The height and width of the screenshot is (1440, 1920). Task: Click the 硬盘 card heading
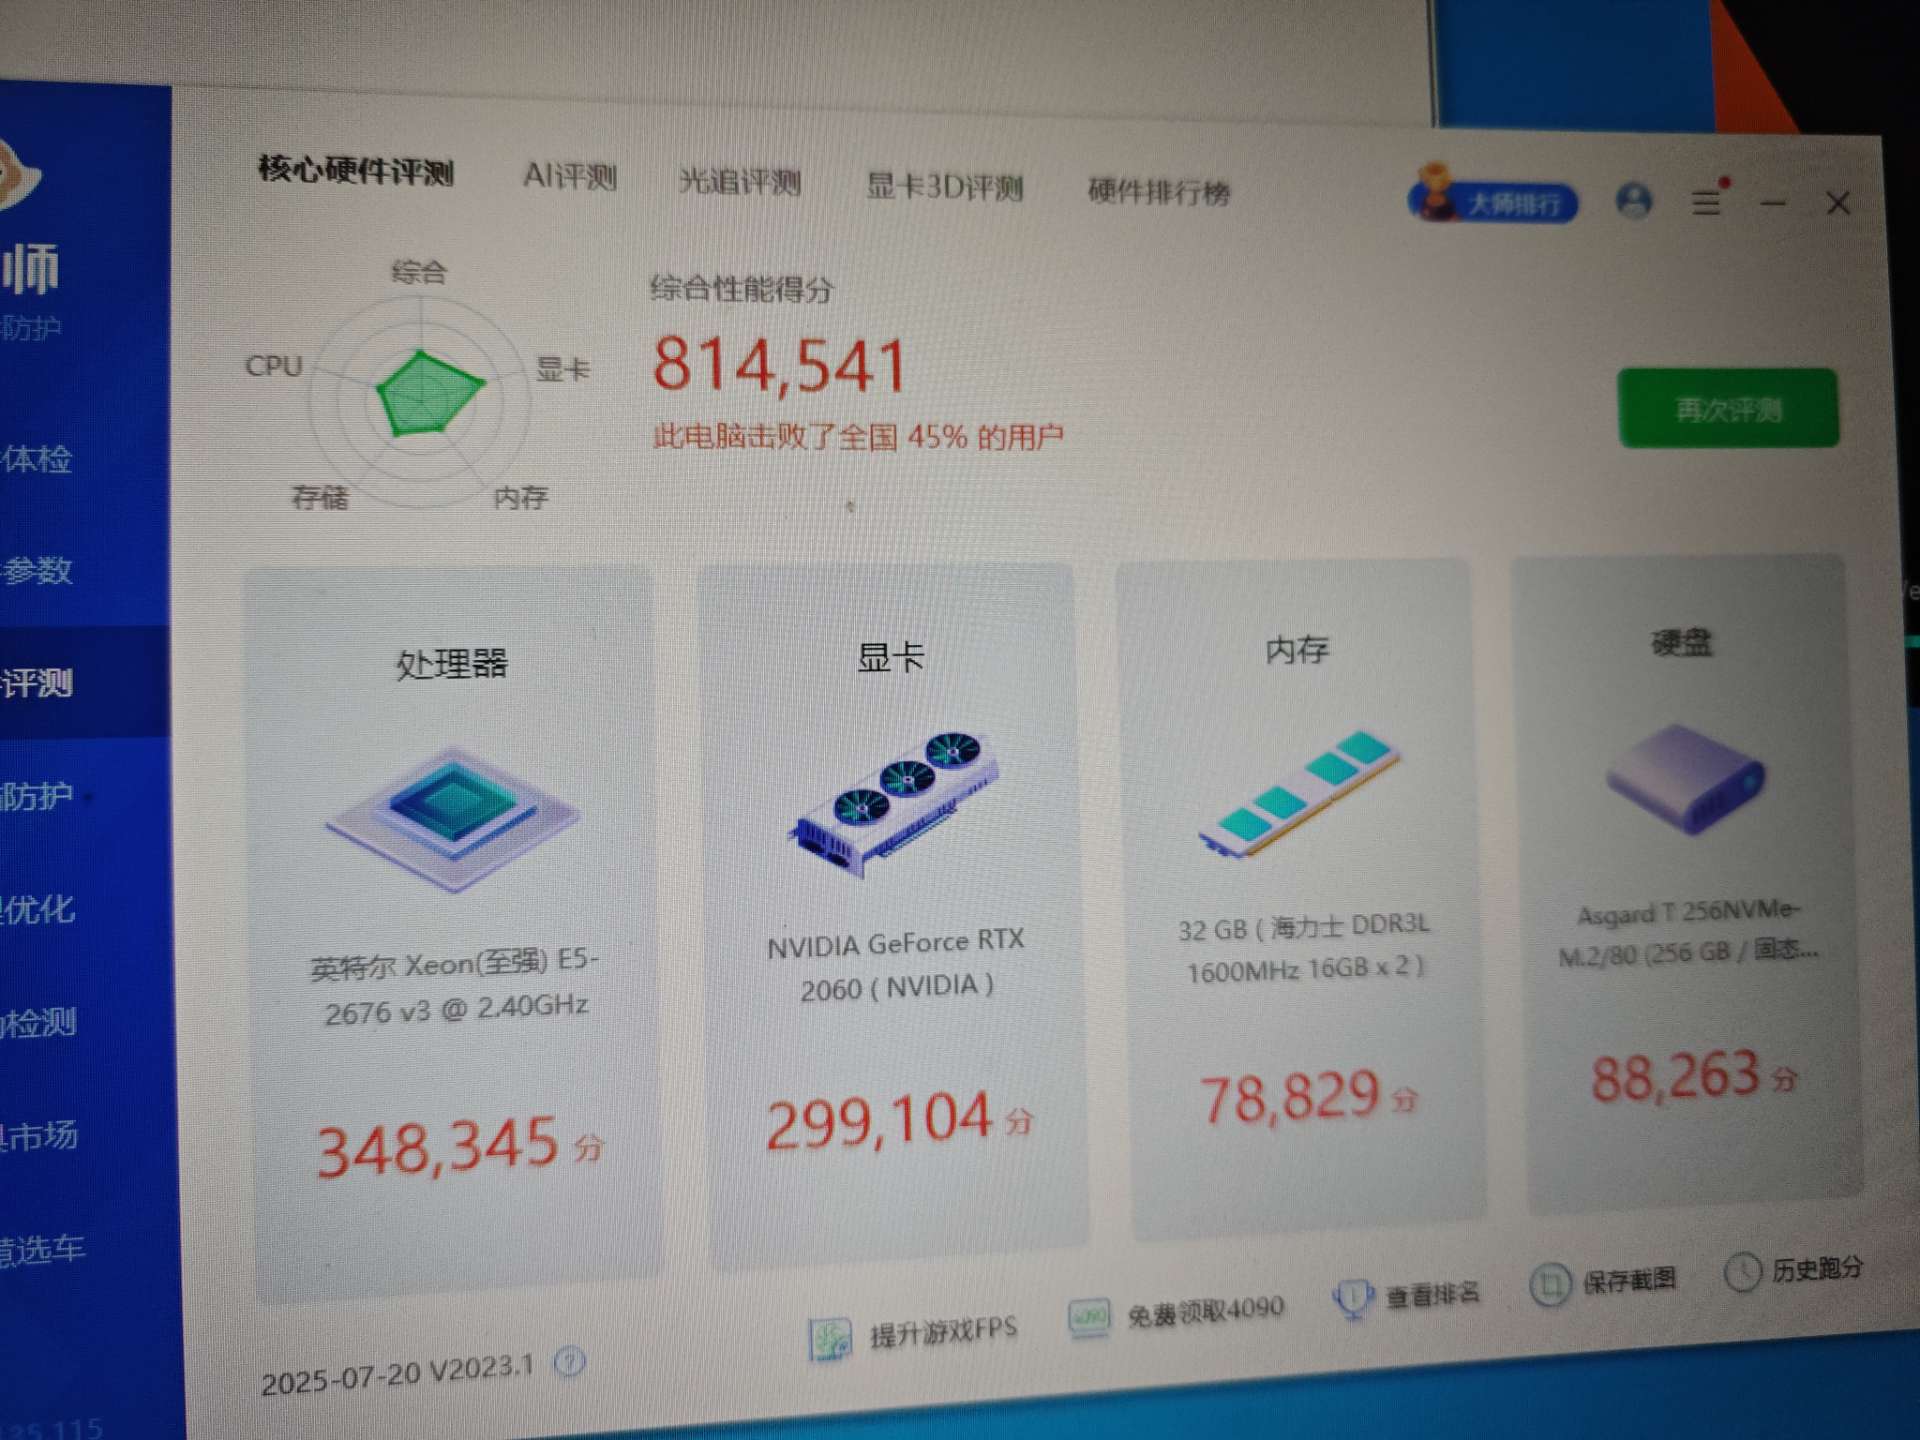[1682, 642]
